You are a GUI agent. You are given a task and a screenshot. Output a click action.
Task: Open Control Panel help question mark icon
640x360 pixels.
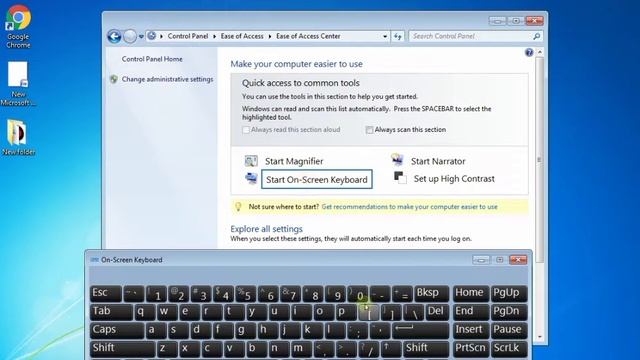pos(529,52)
